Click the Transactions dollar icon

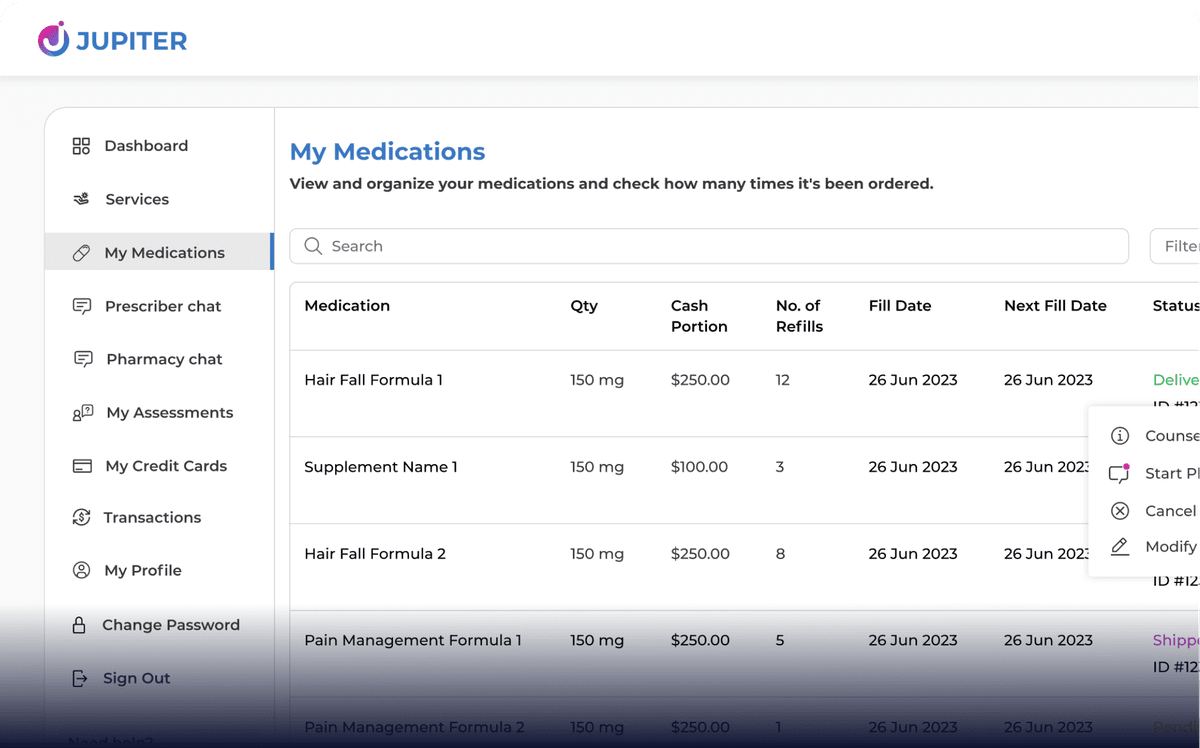(82, 518)
